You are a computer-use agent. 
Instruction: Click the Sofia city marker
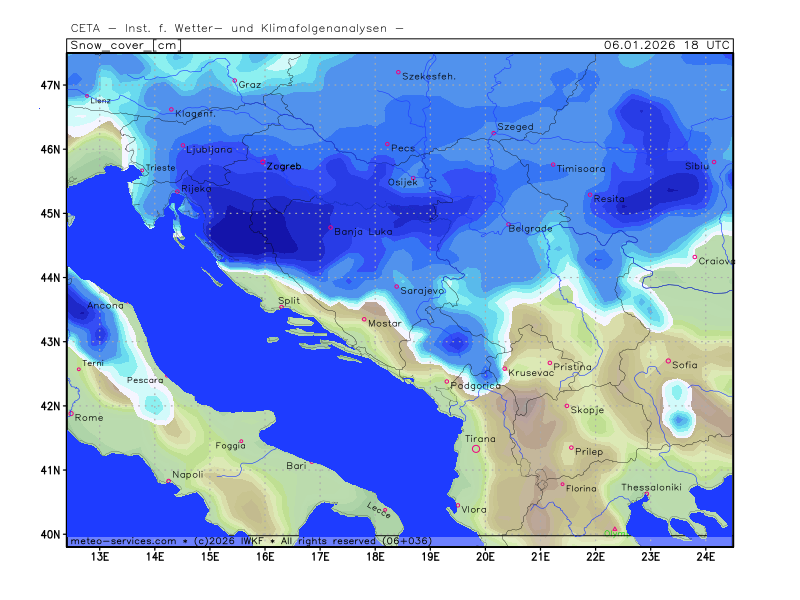click(x=669, y=361)
